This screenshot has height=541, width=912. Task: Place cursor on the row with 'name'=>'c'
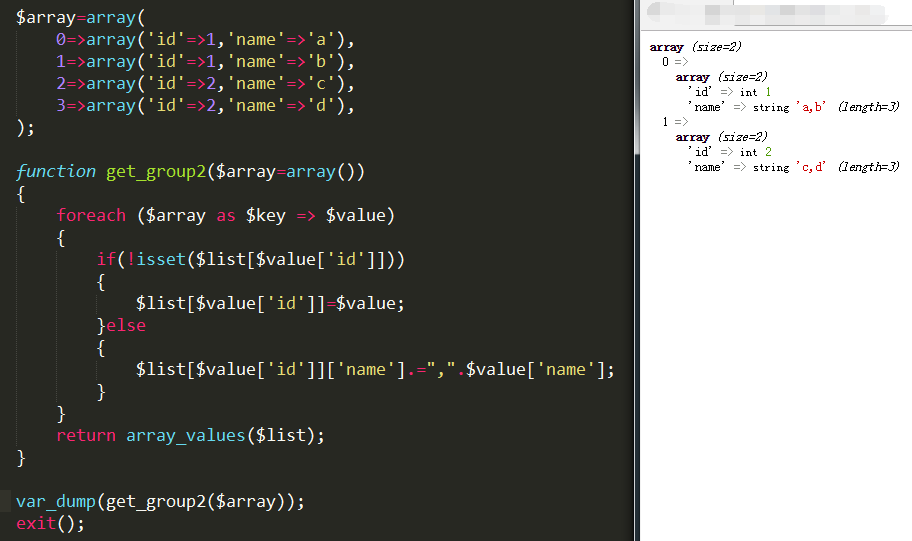click(x=205, y=84)
